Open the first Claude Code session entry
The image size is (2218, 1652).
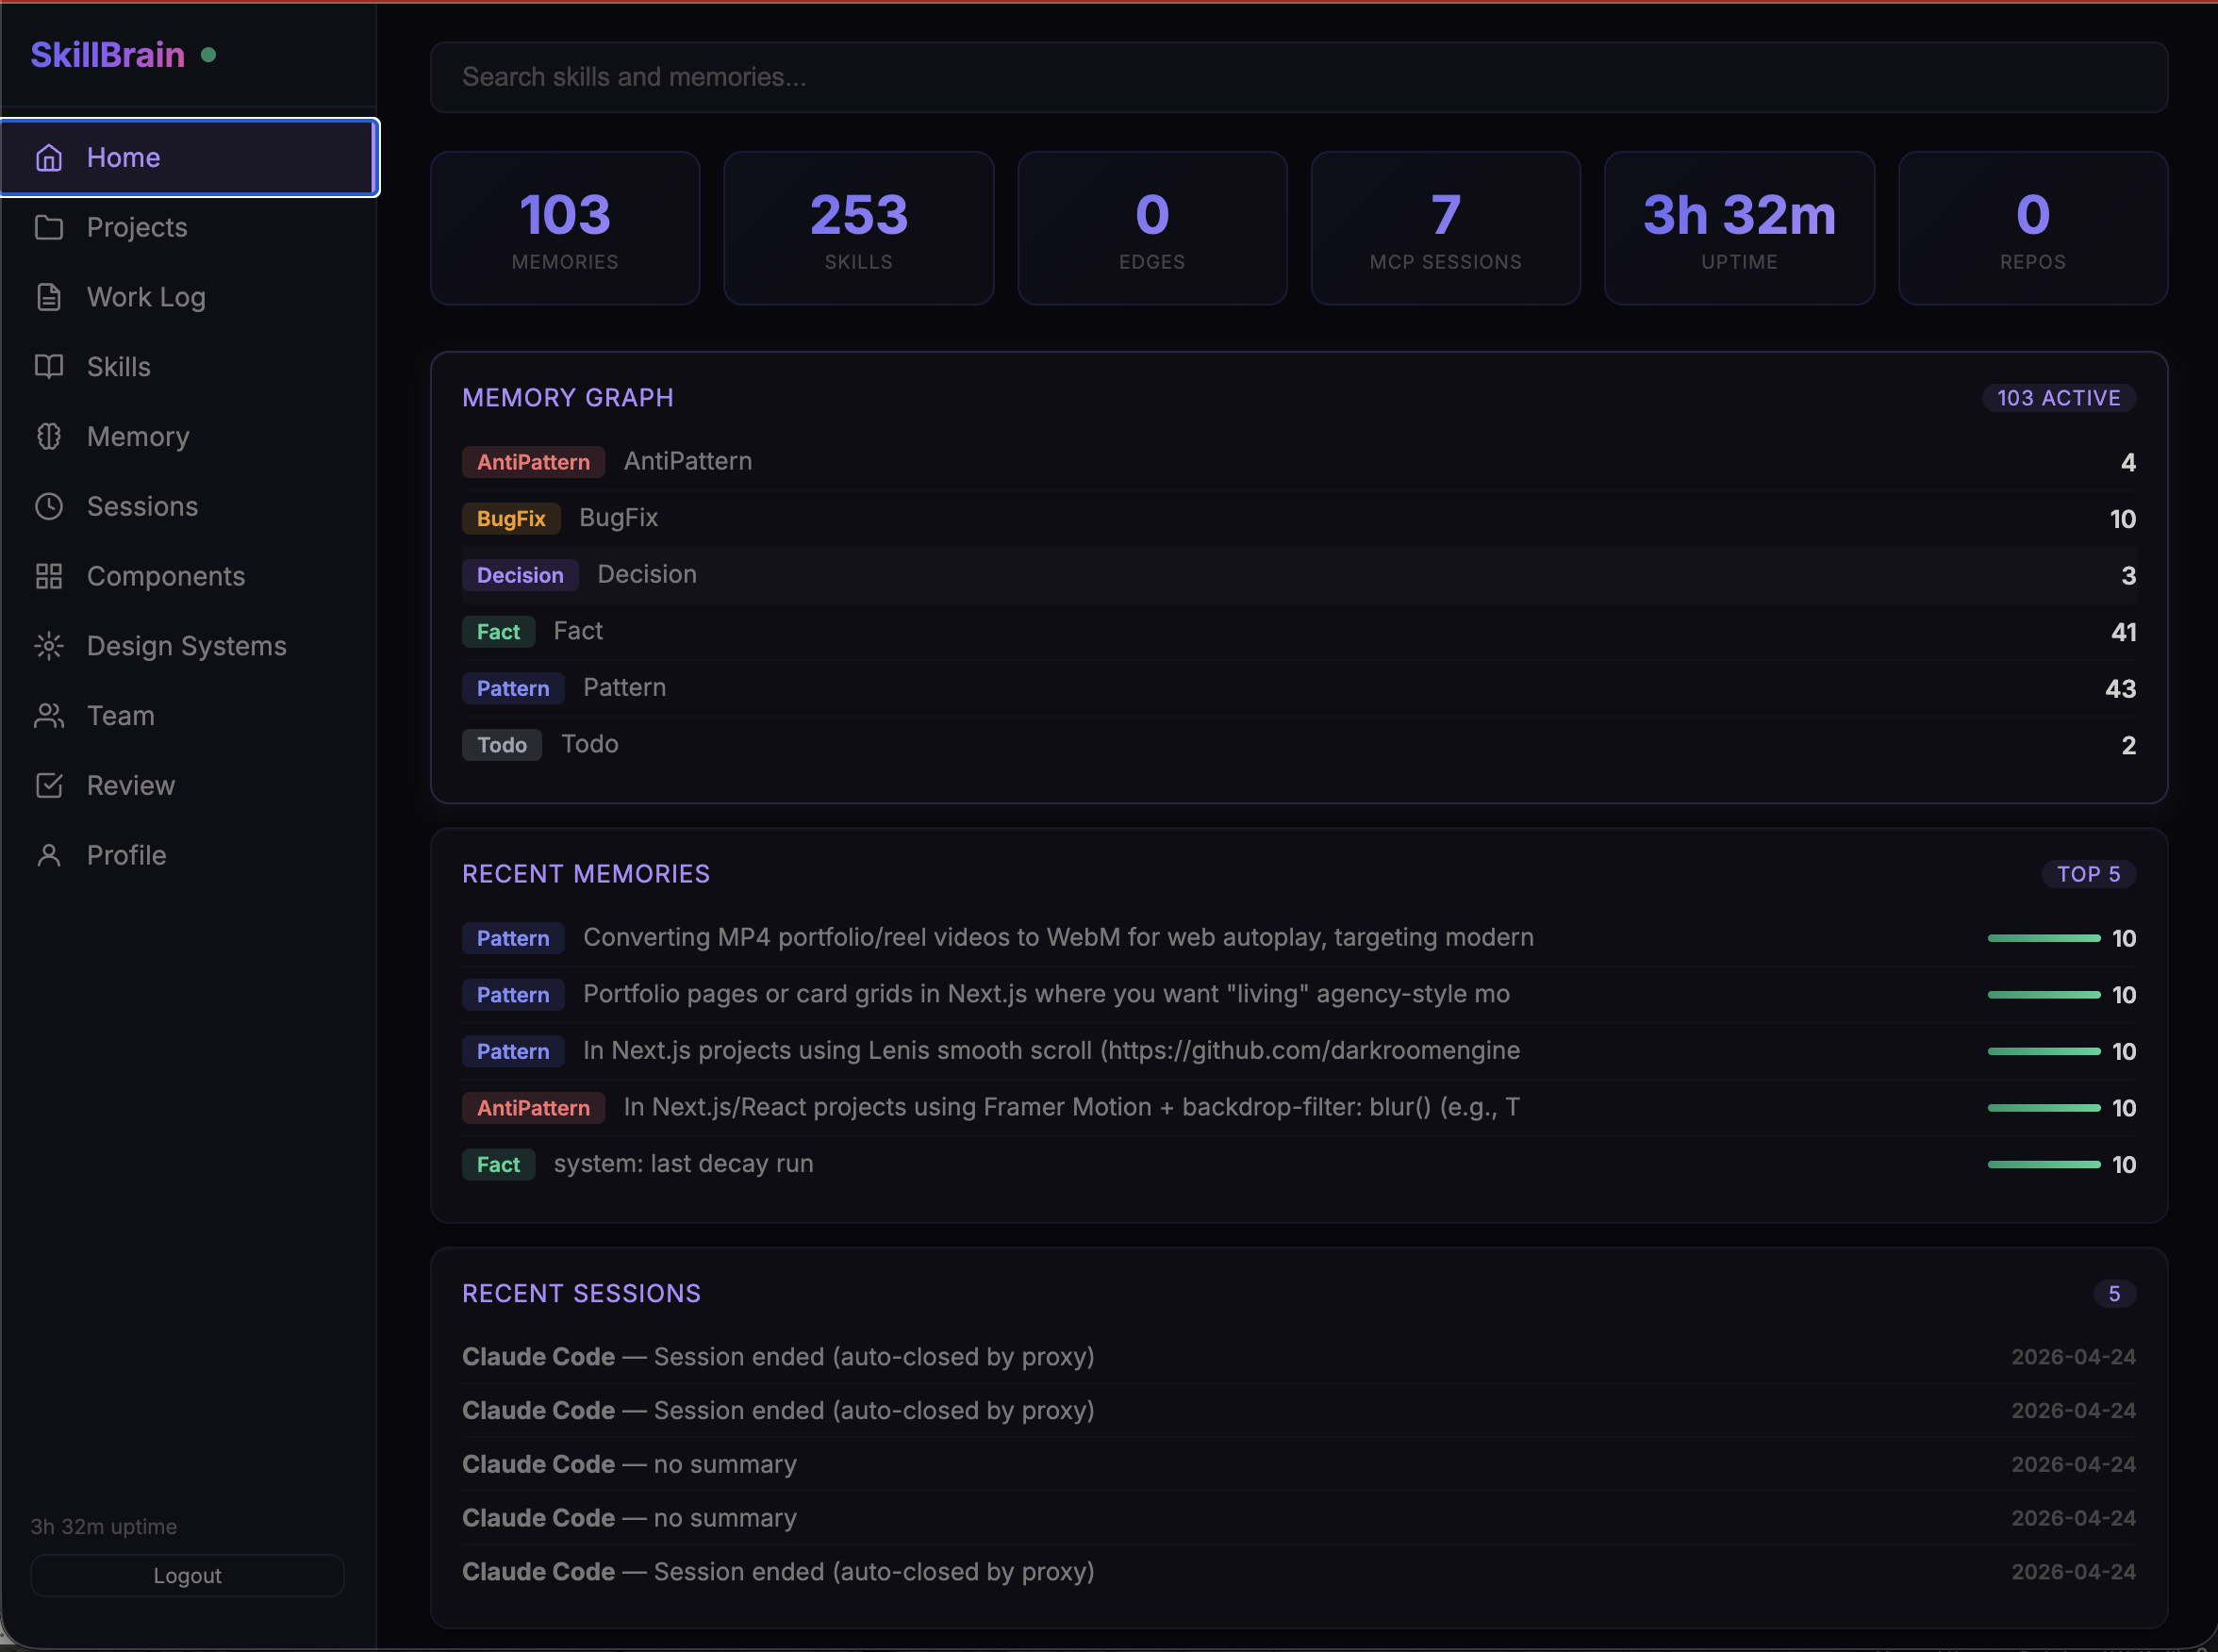pyautogui.click(x=777, y=1356)
